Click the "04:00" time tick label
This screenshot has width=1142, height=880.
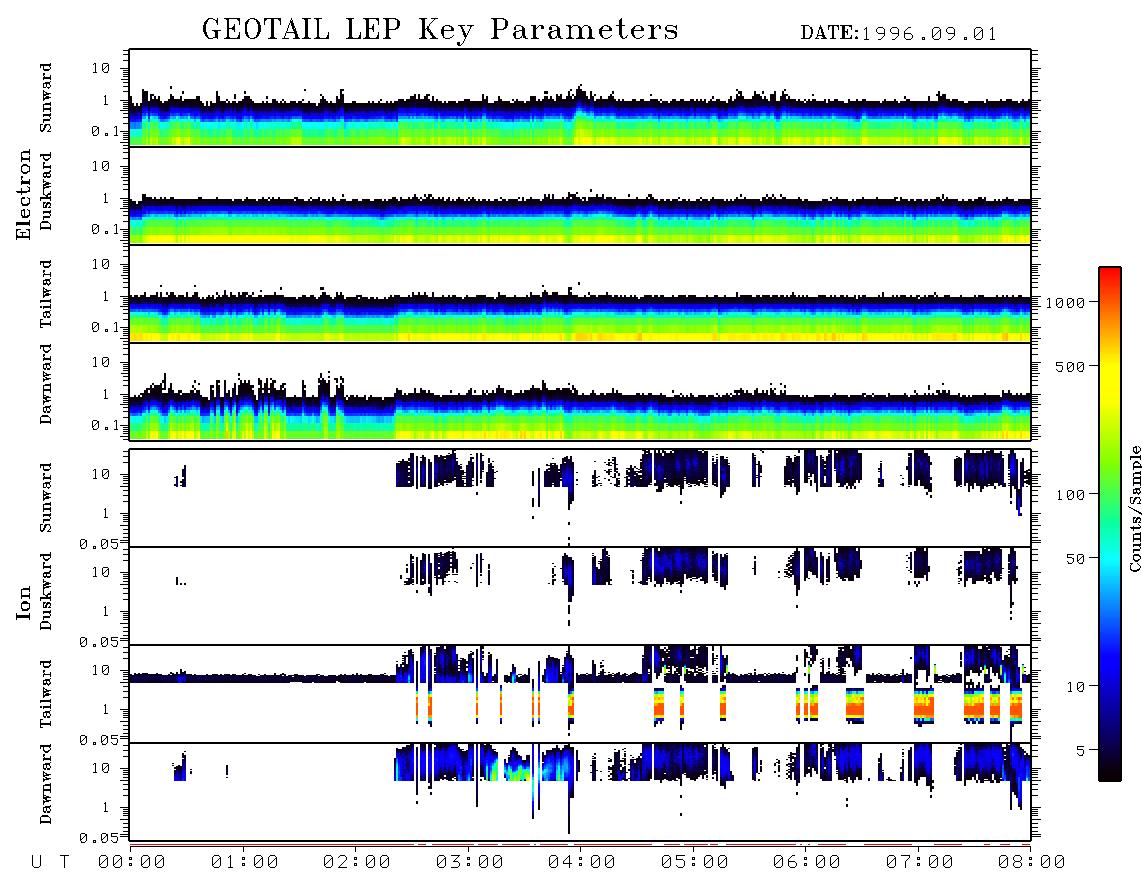click(582, 862)
